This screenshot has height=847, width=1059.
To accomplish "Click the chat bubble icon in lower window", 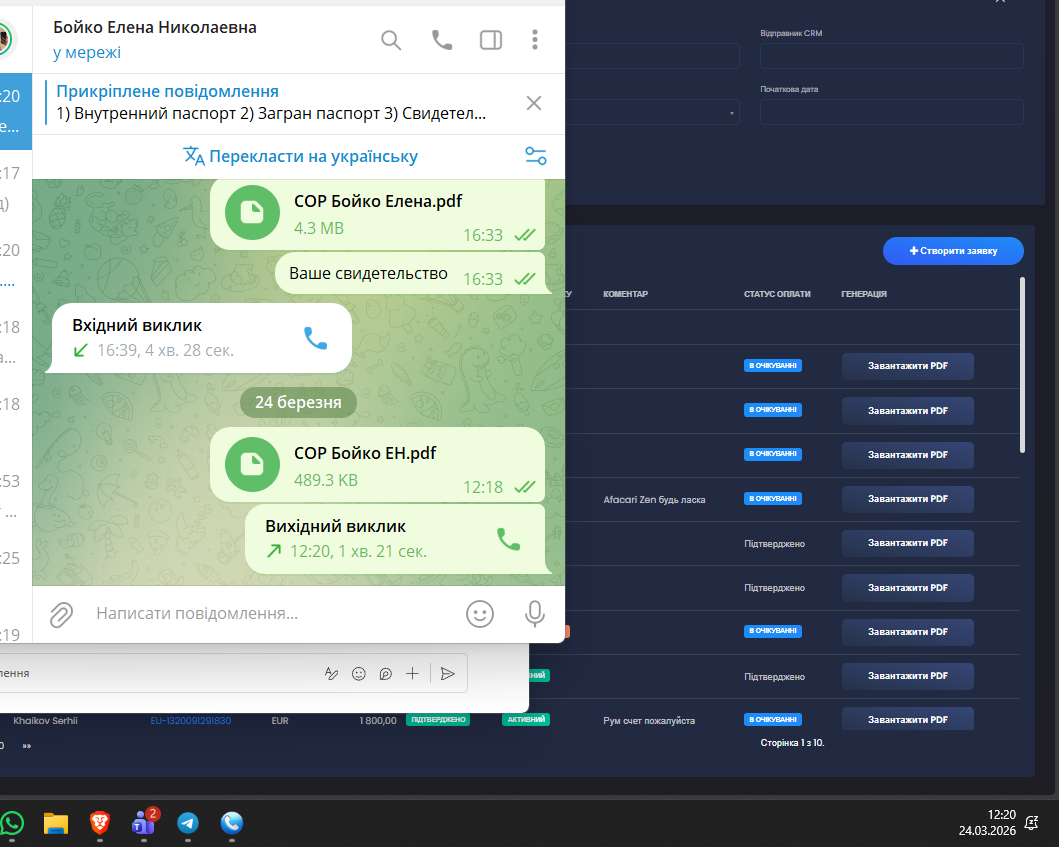I will click(x=386, y=673).
